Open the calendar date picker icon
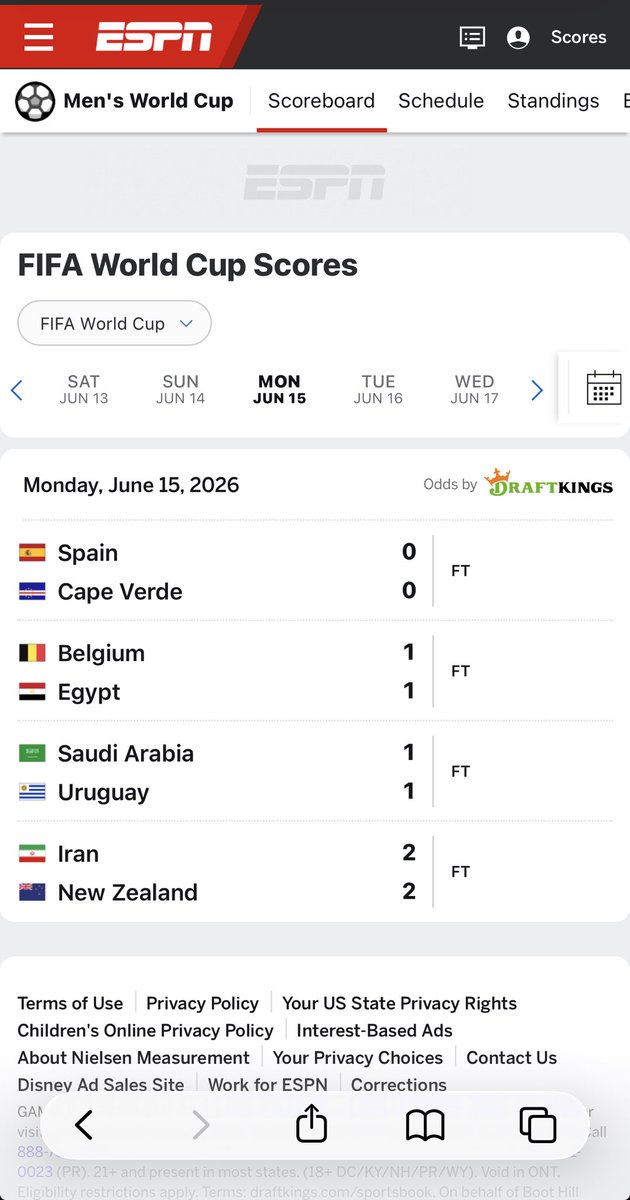This screenshot has height=1200, width=630. coord(604,388)
